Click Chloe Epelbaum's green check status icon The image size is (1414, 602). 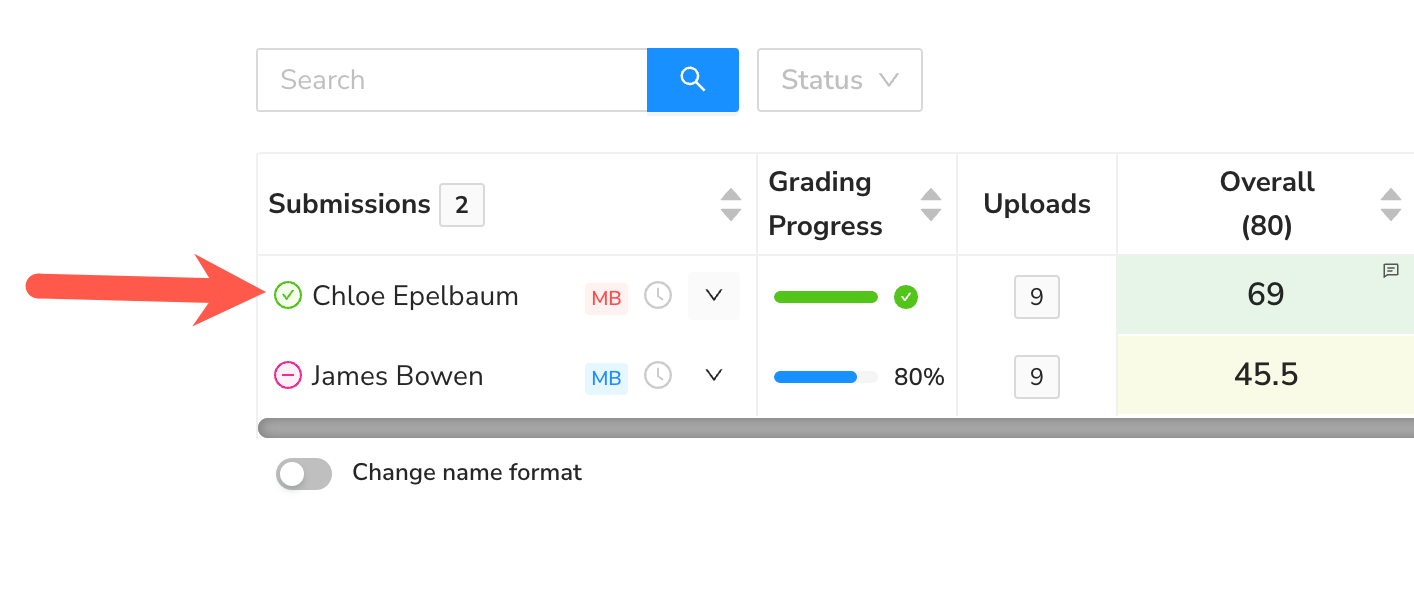click(288, 295)
